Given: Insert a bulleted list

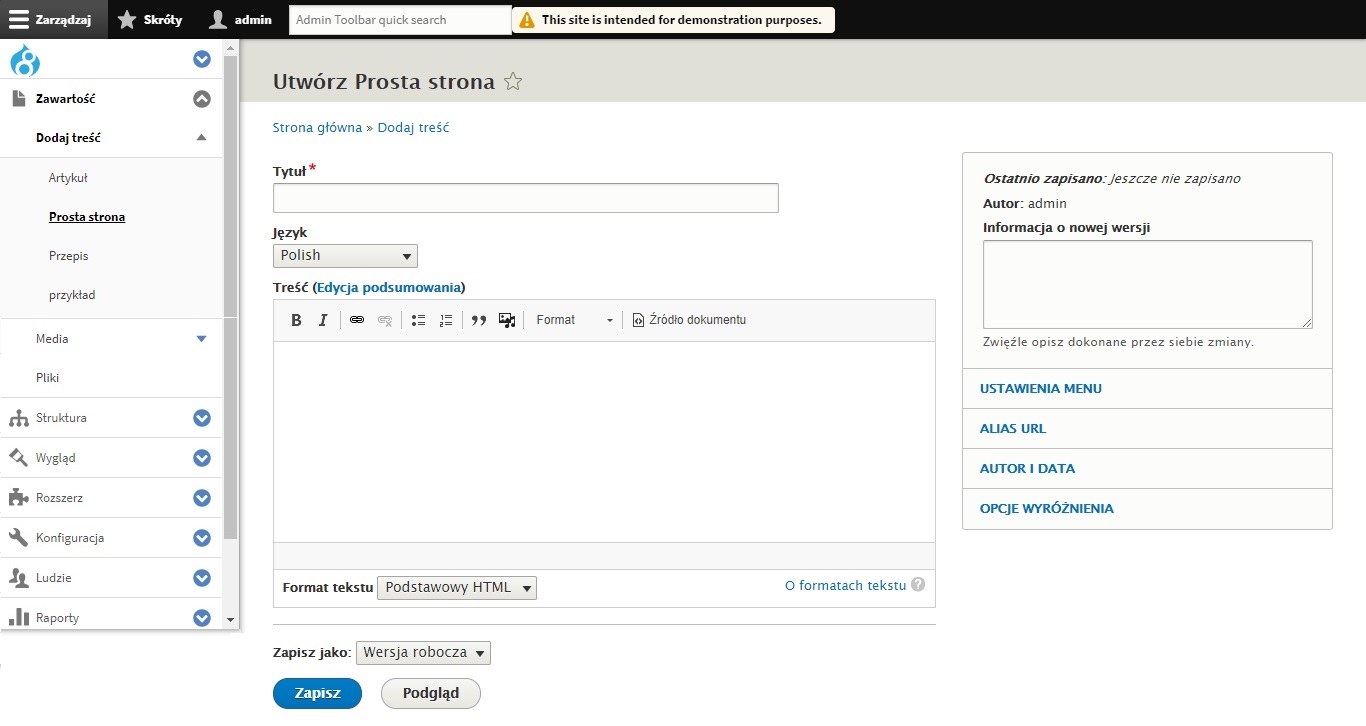Looking at the screenshot, I should click(419, 320).
